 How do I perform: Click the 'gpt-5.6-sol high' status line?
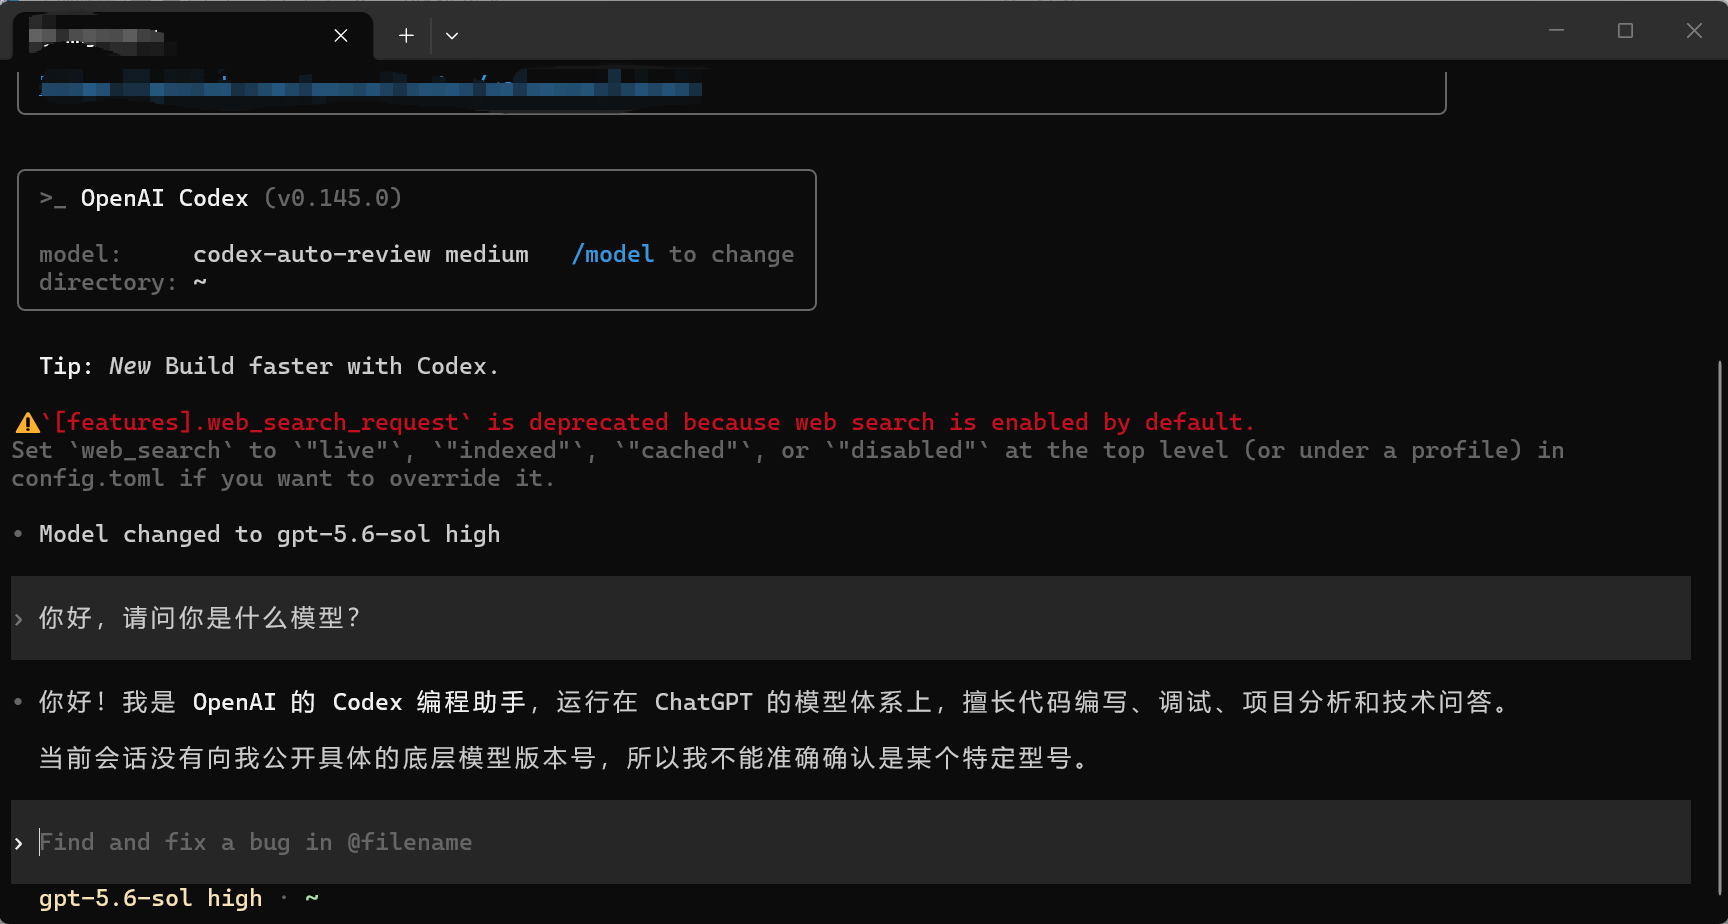point(150,898)
